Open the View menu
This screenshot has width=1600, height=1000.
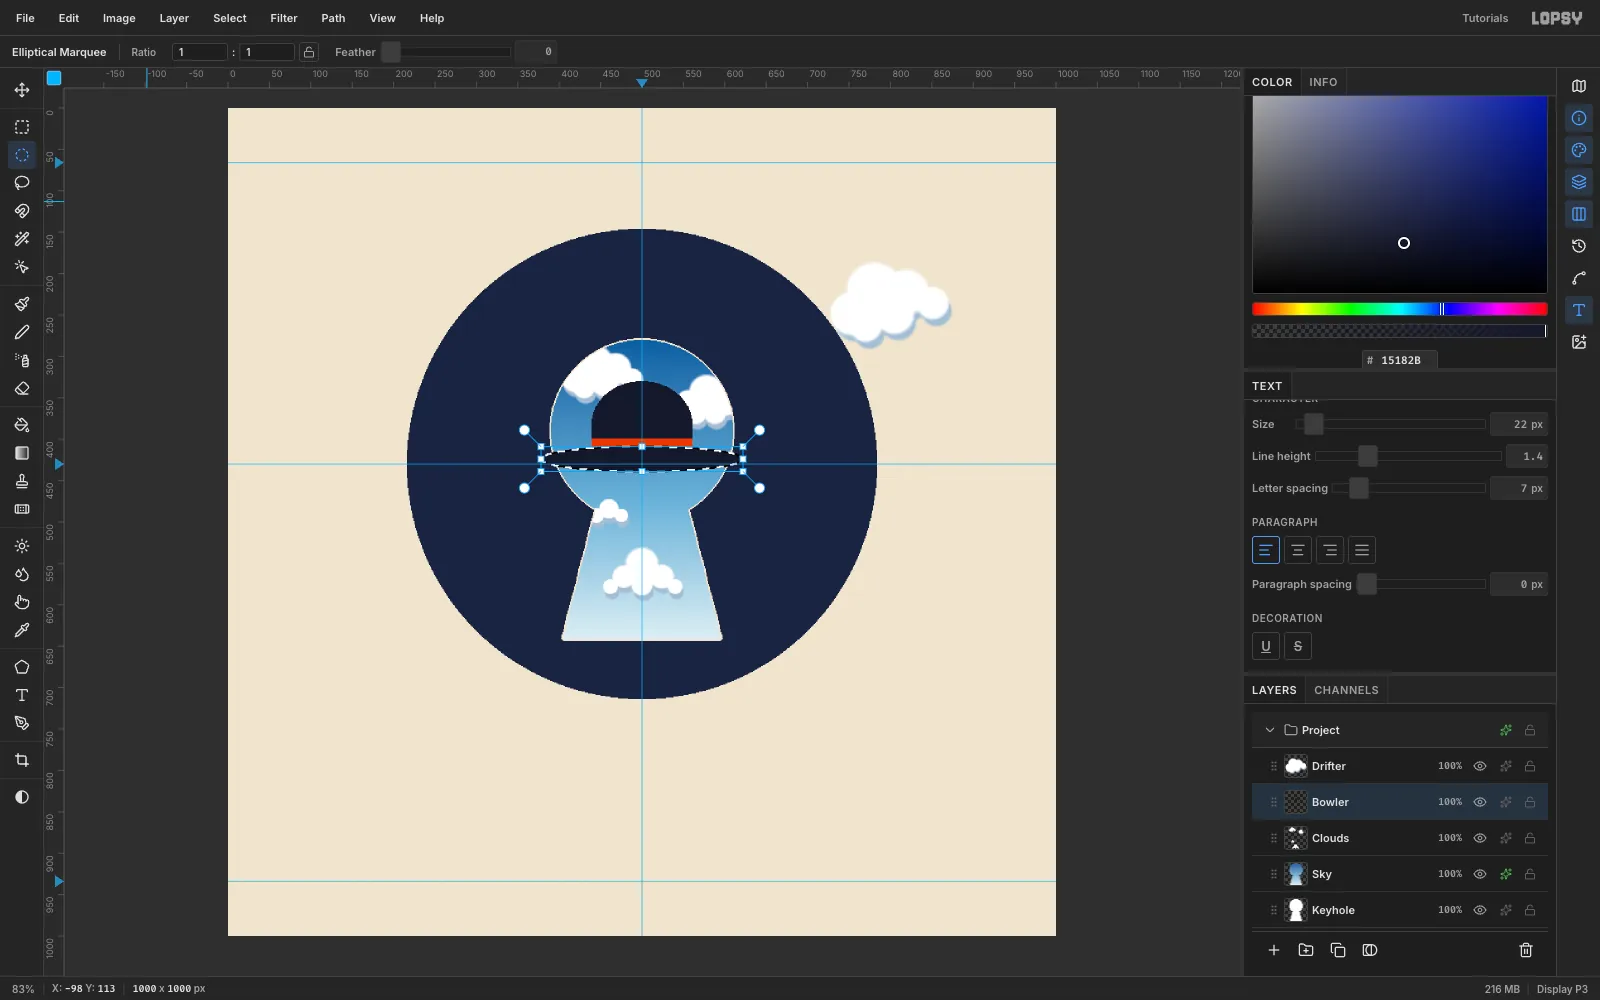tap(382, 18)
